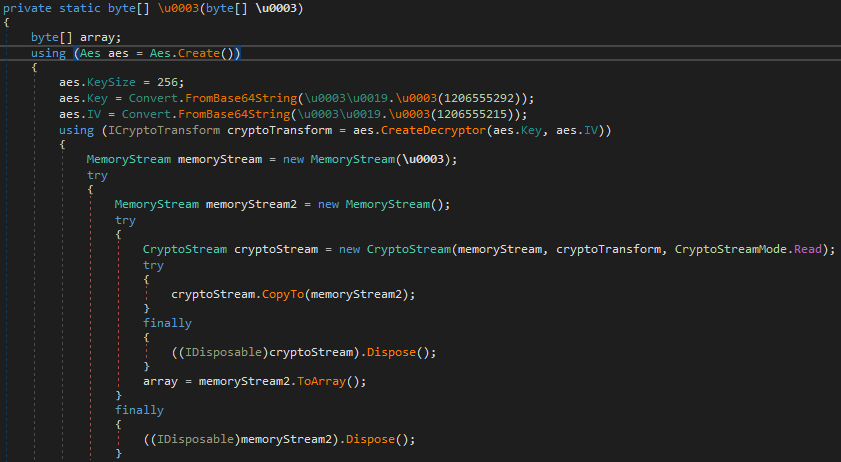Image resolution: width=841 pixels, height=462 pixels.
Task: Click 'Dispose' on the cryptoStream cast line
Action: [391, 353]
